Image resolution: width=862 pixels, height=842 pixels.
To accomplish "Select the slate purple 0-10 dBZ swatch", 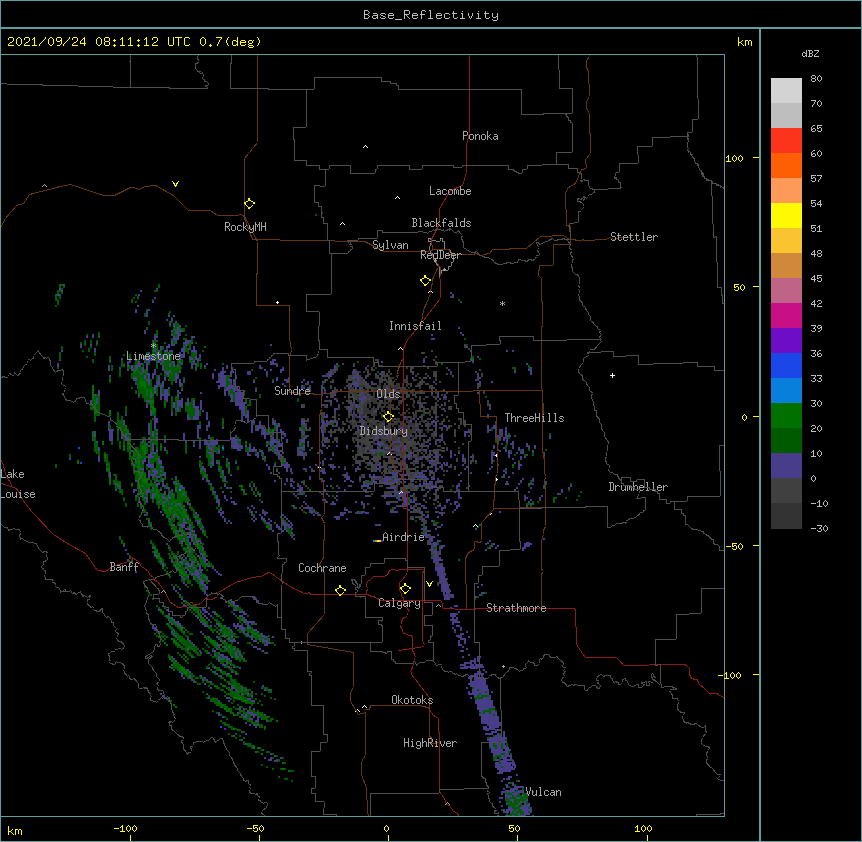I will coord(786,466).
